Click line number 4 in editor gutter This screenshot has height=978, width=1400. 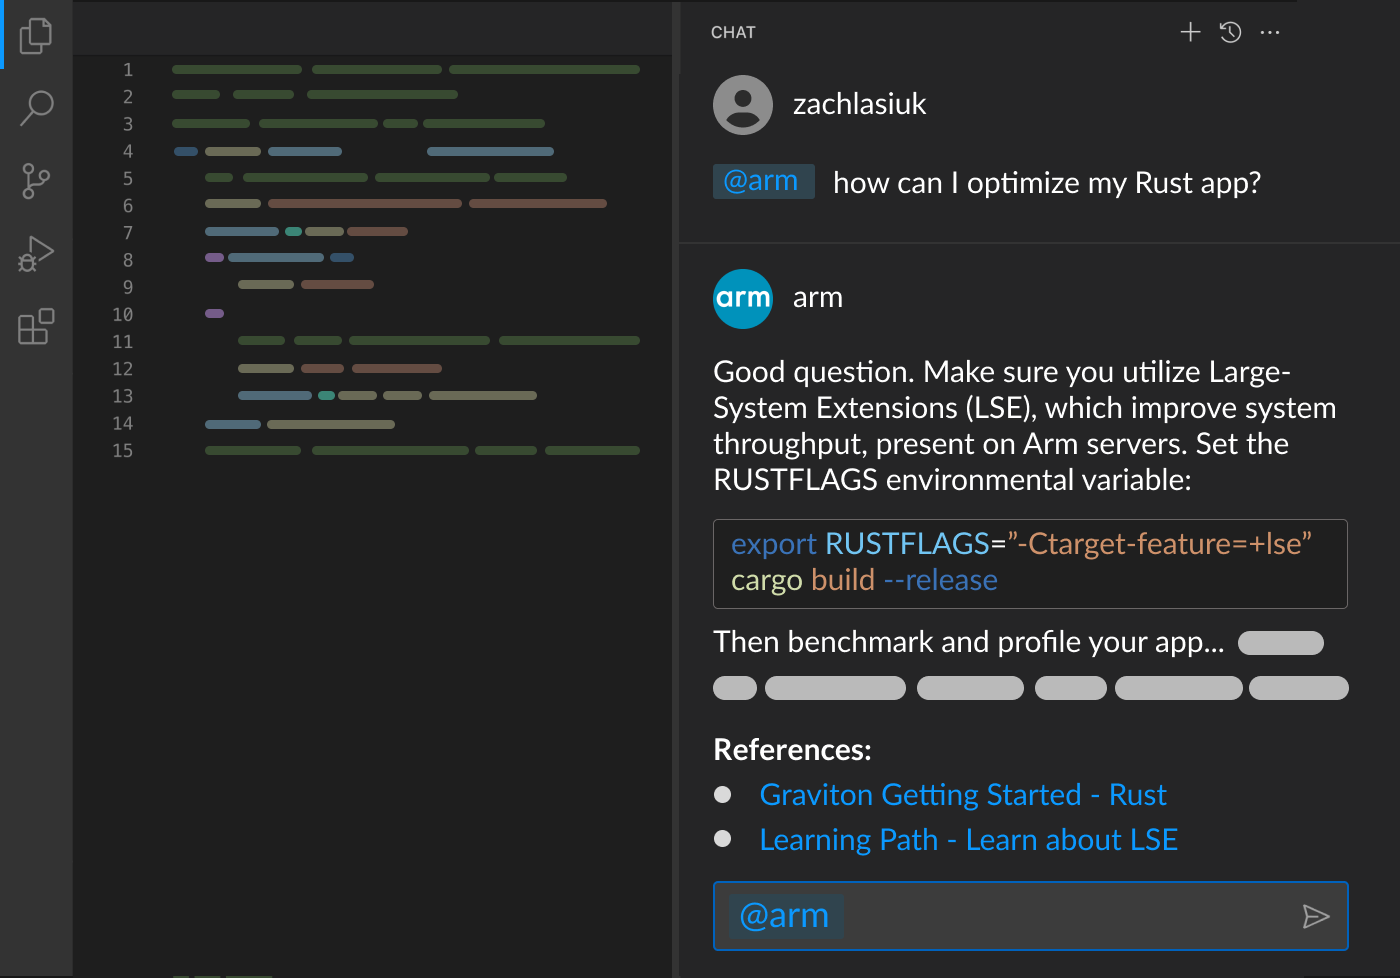pyautogui.click(x=128, y=152)
